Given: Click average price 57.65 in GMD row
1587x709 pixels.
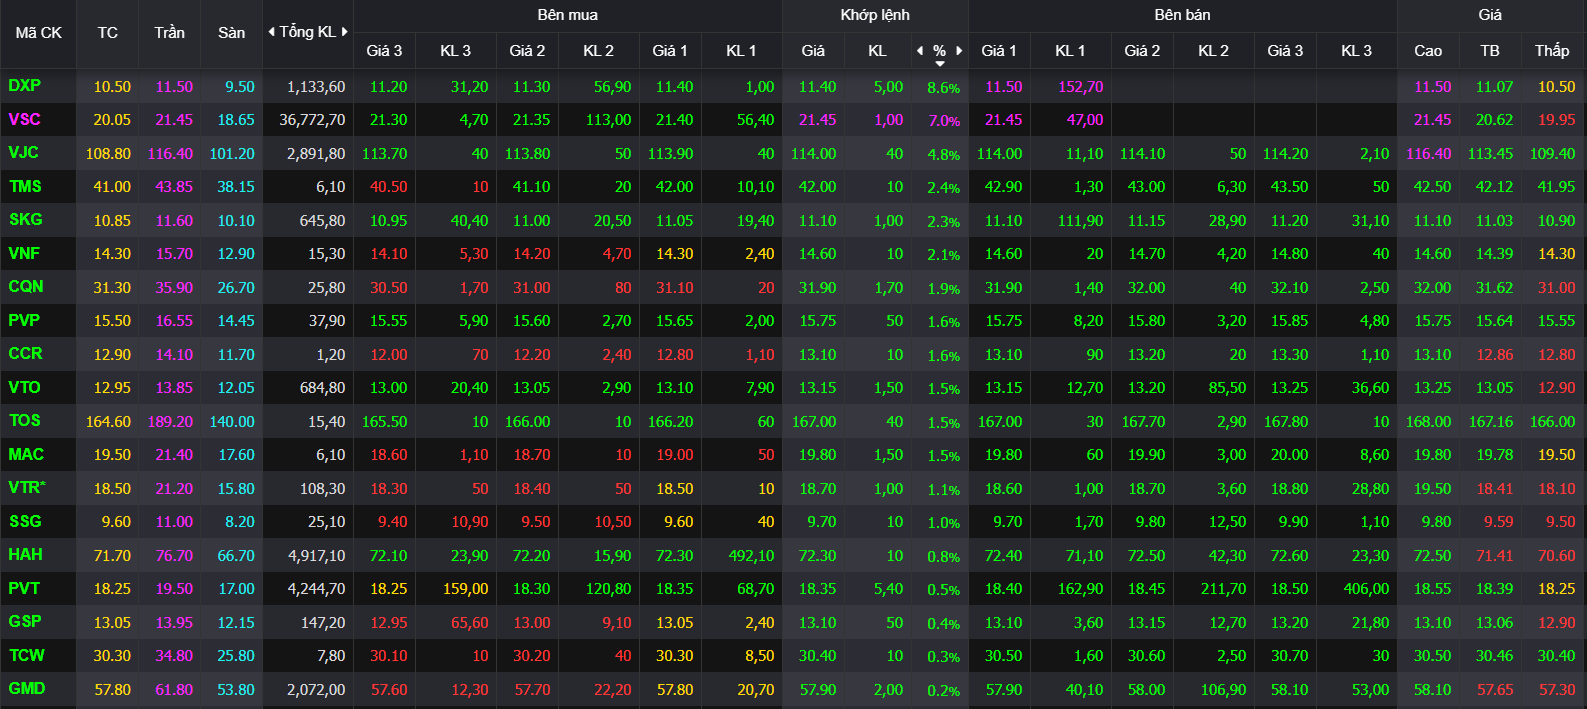Looking at the screenshot, I should tap(1495, 690).
